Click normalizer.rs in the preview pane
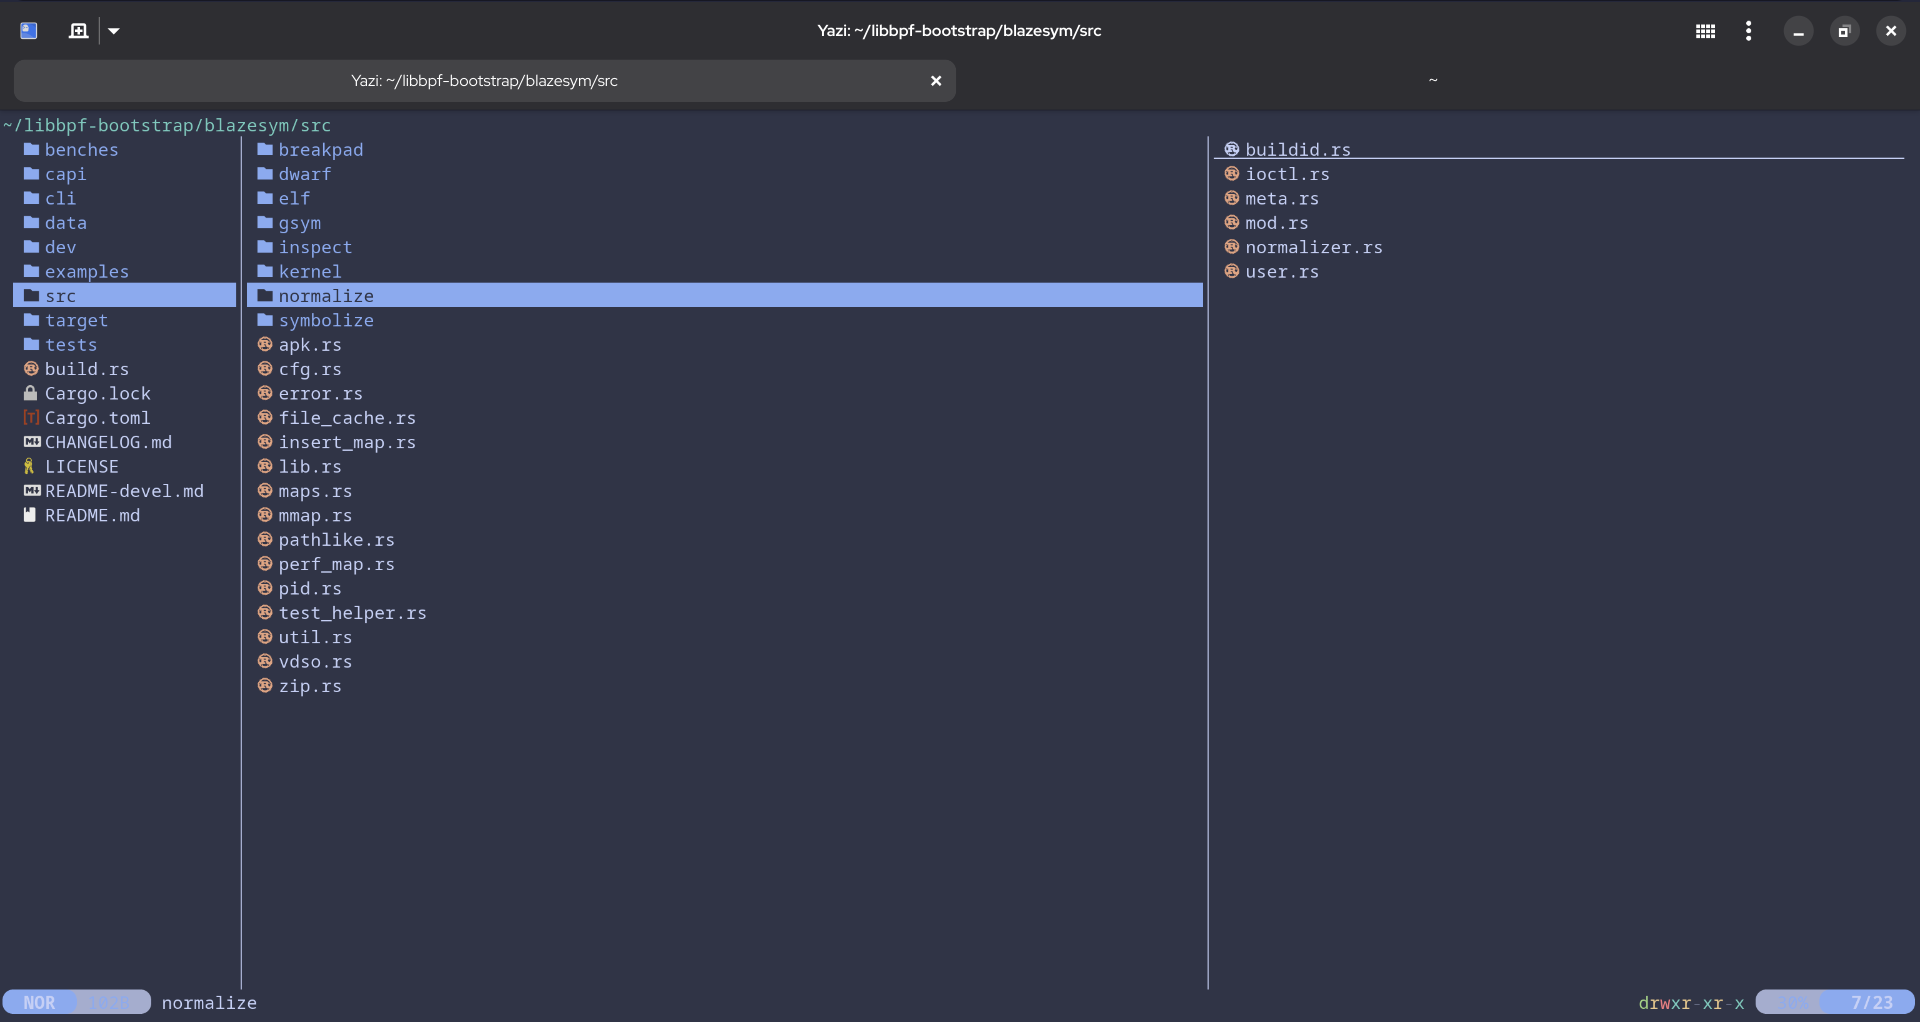Viewport: 1920px width, 1022px height. tap(1313, 247)
